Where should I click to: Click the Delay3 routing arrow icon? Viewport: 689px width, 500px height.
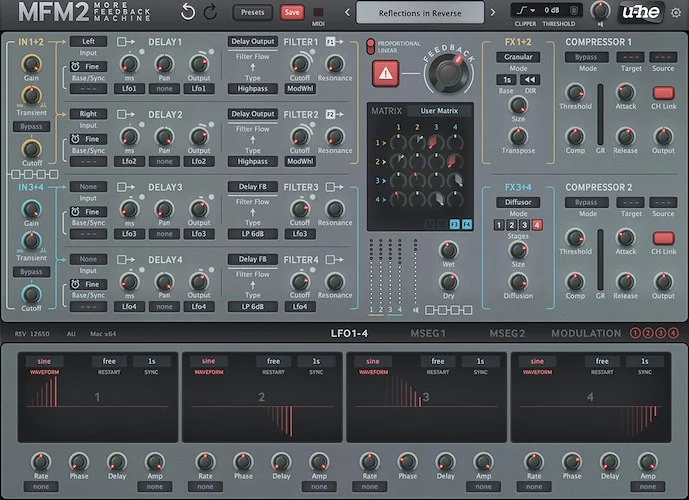(x=126, y=187)
